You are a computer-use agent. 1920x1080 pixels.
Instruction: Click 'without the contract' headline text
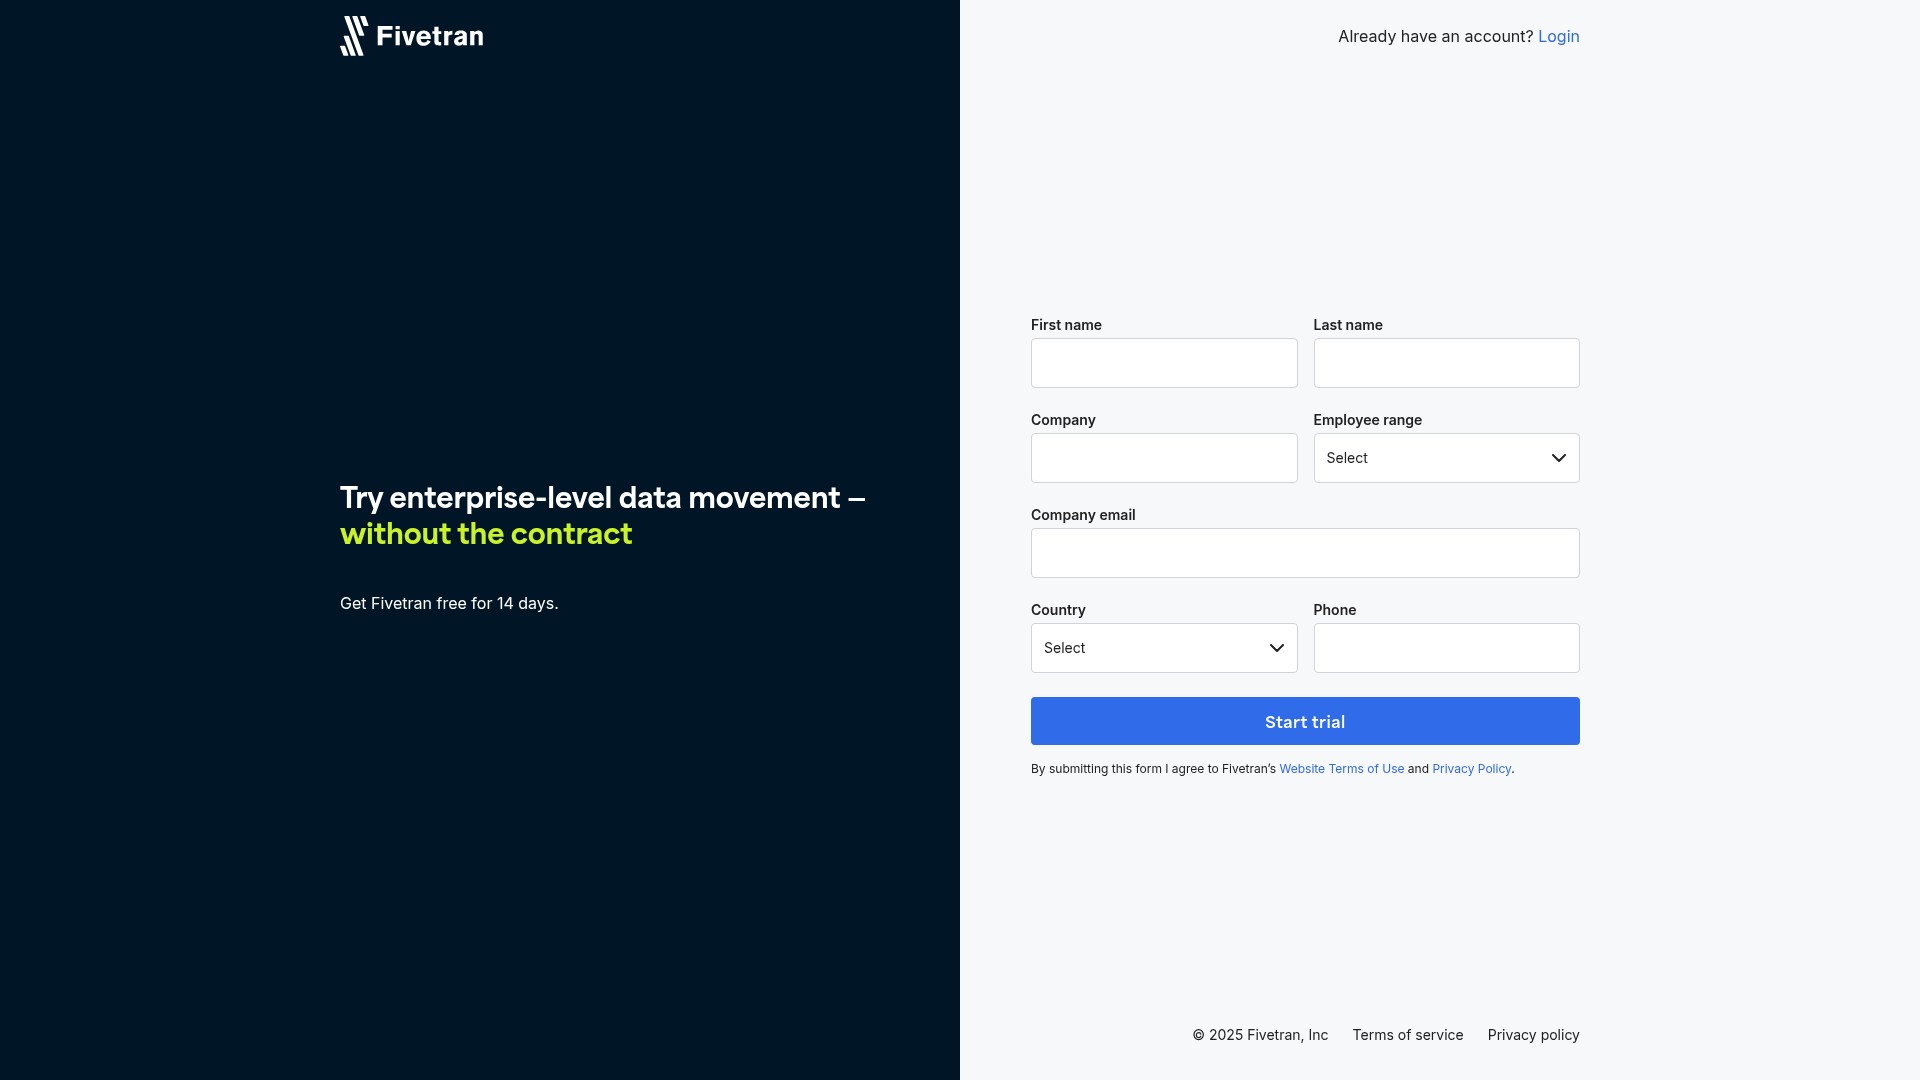(x=486, y=534)
